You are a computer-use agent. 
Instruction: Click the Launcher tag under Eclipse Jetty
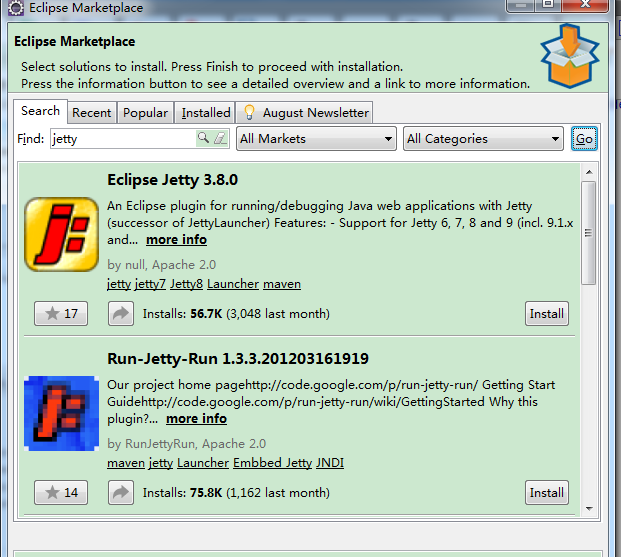pos(233,284)
